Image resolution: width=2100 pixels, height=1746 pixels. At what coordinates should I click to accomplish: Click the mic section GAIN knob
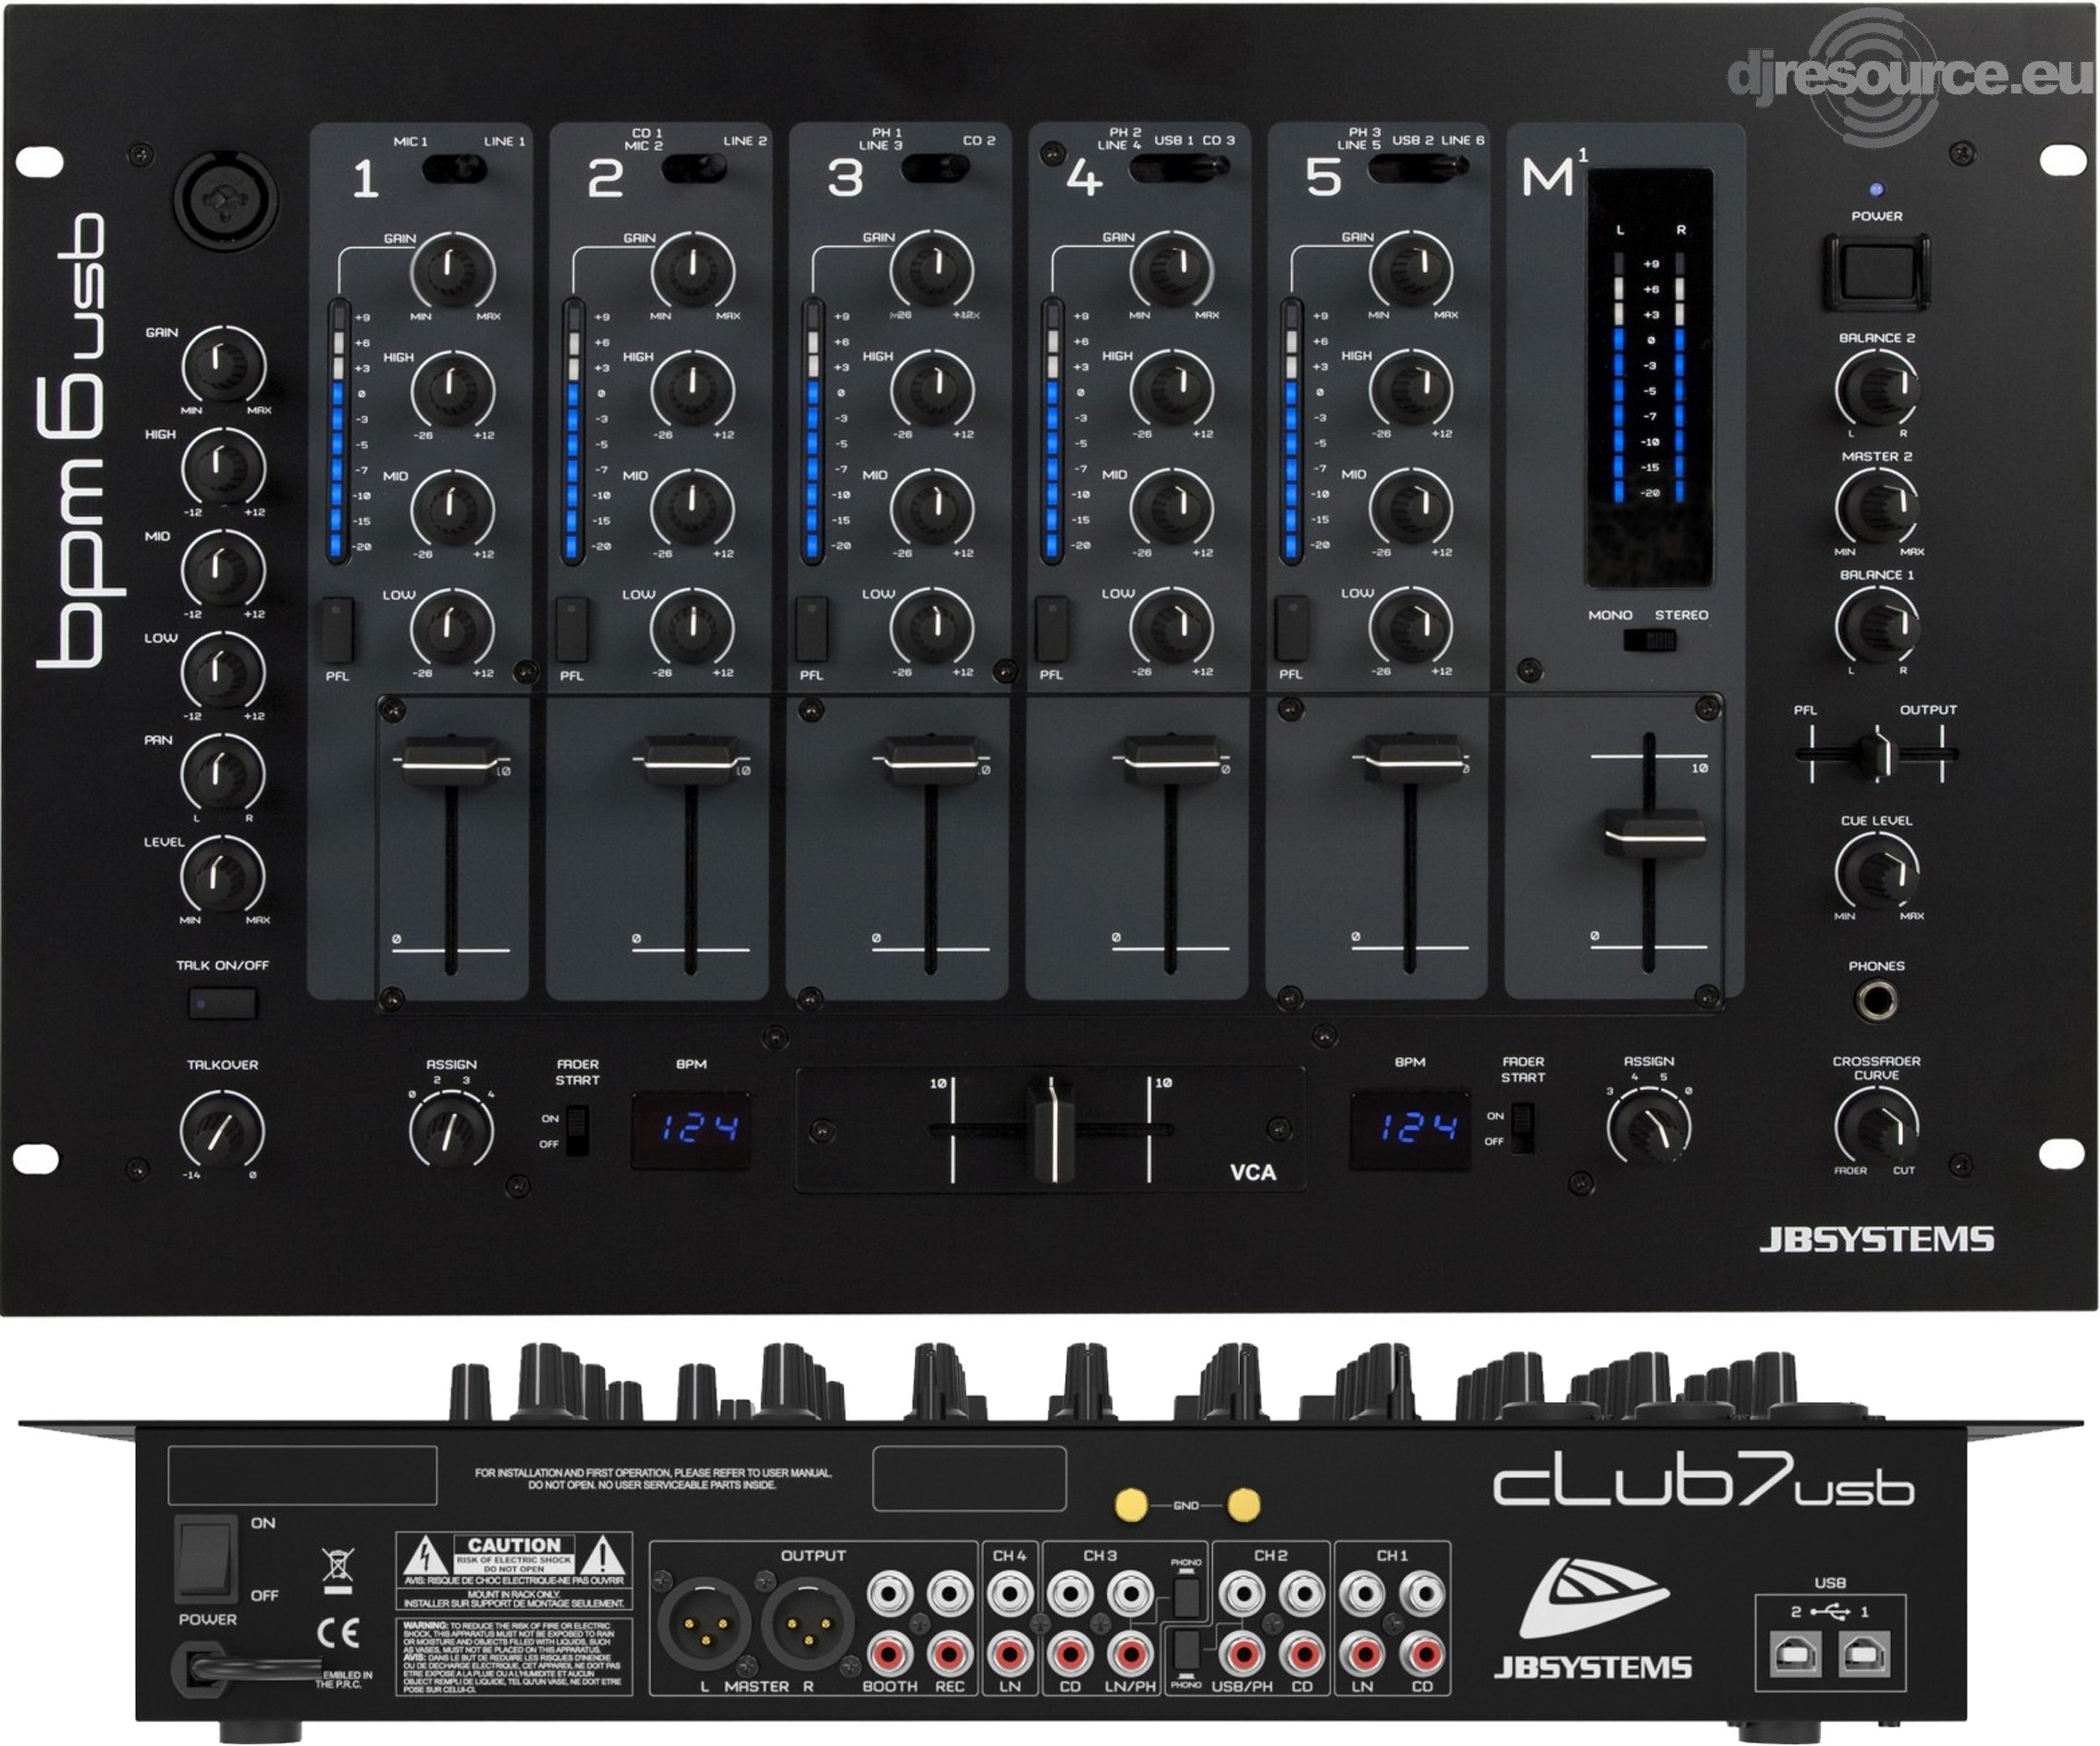222,365
